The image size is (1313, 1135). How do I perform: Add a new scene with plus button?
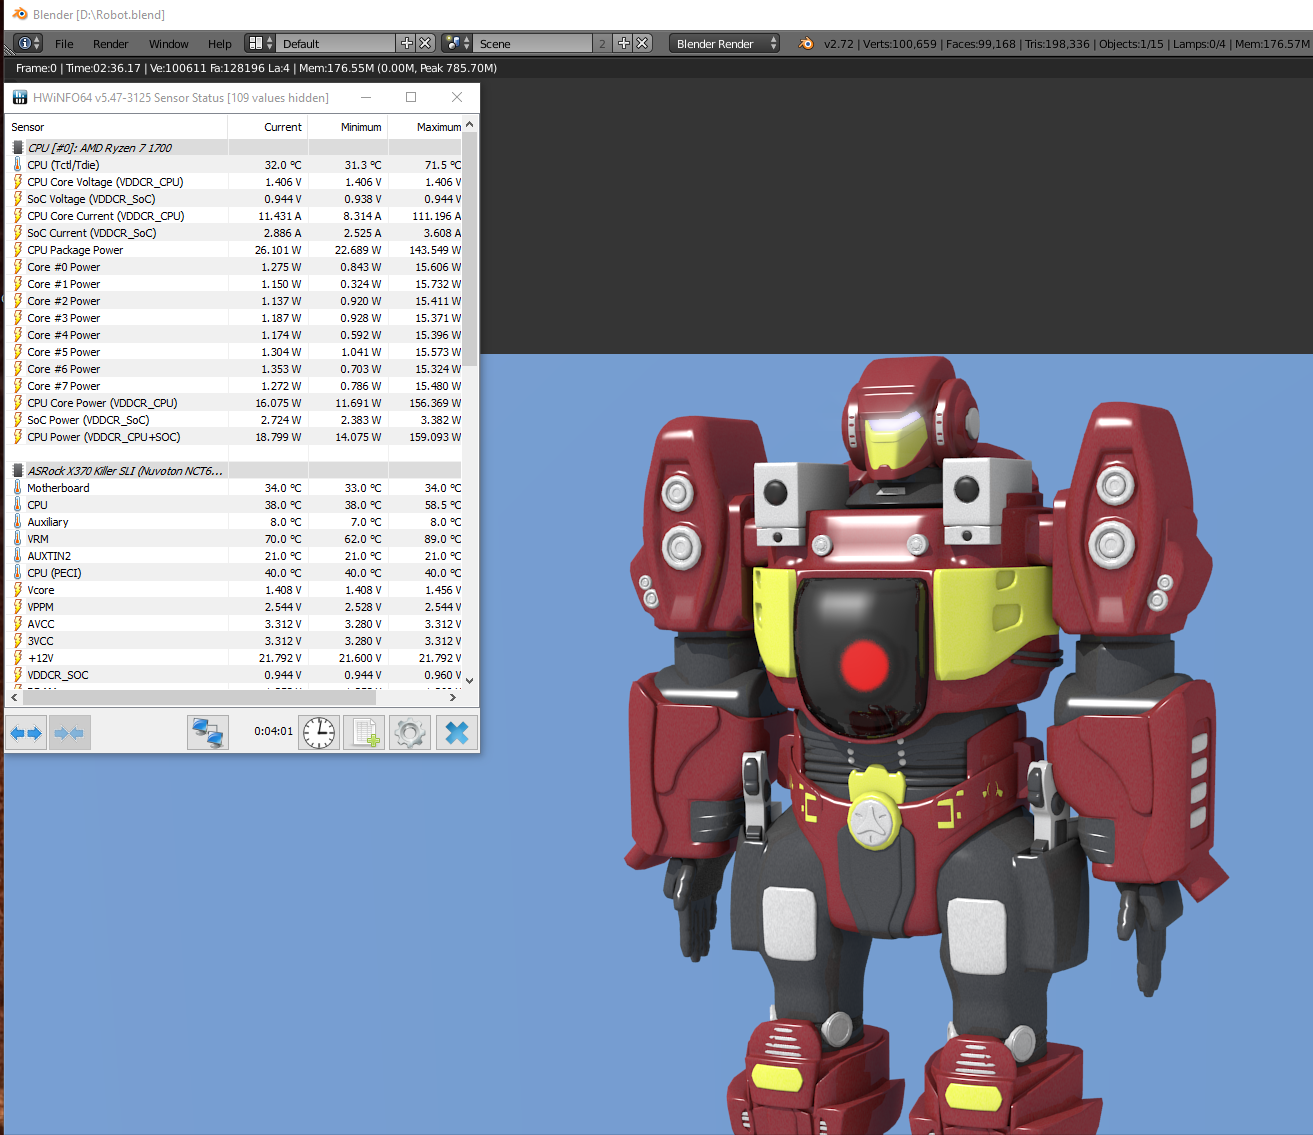click(624, 43)
